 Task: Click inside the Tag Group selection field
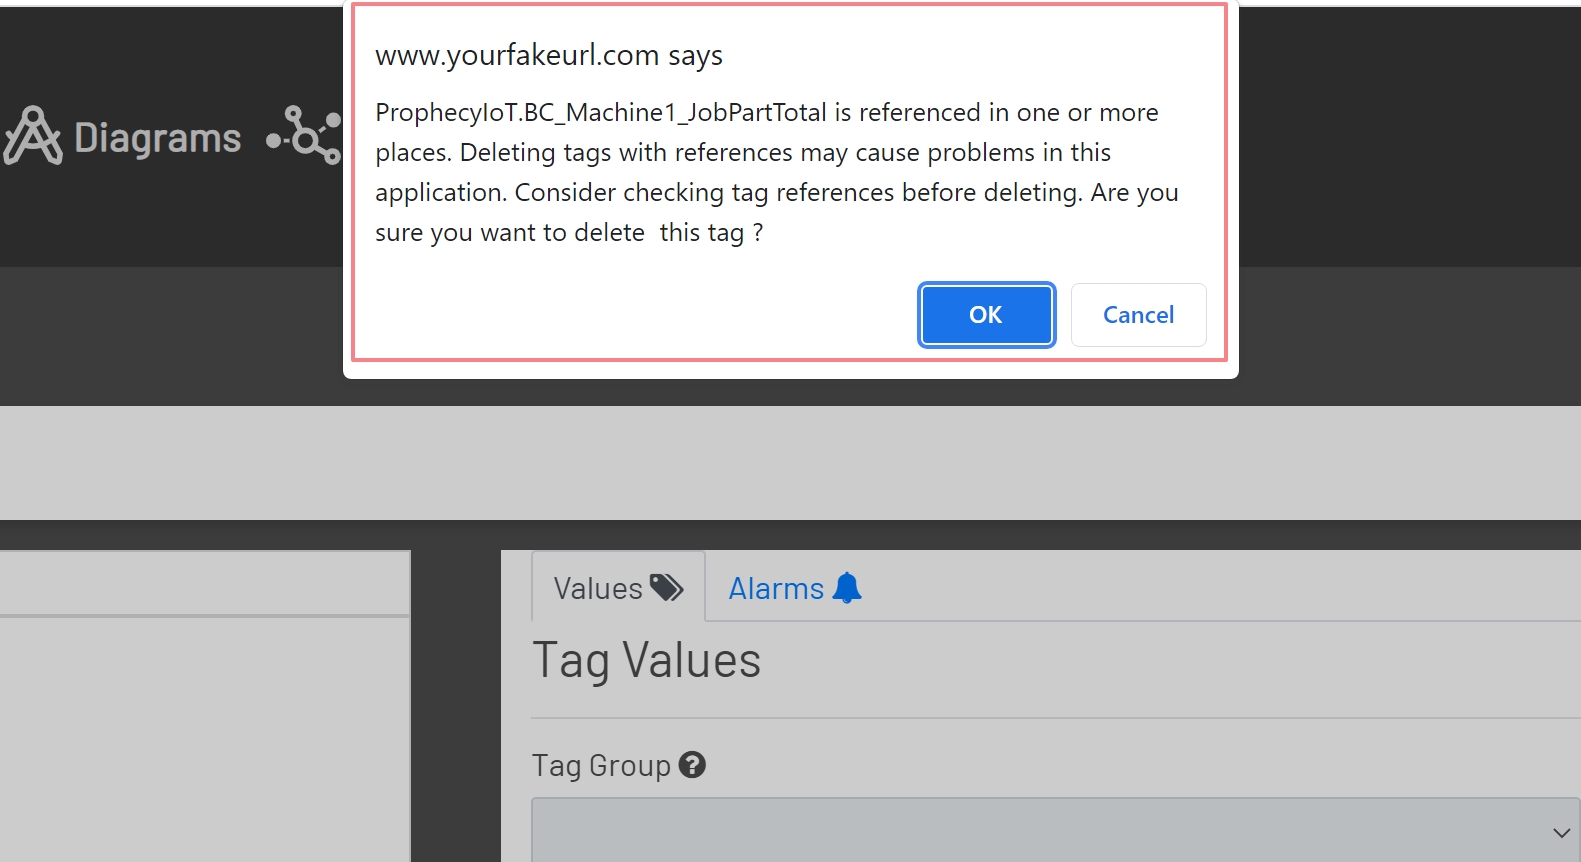pos(1000,830)
